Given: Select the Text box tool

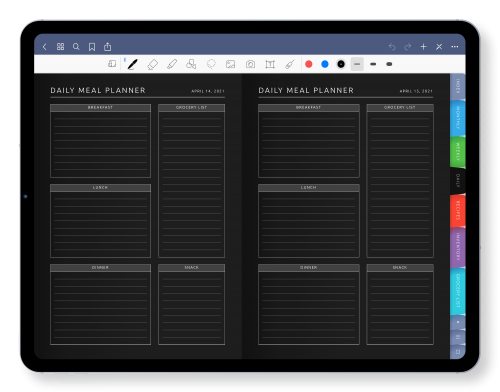Looking at the screenshot, I should click(270, 64).
